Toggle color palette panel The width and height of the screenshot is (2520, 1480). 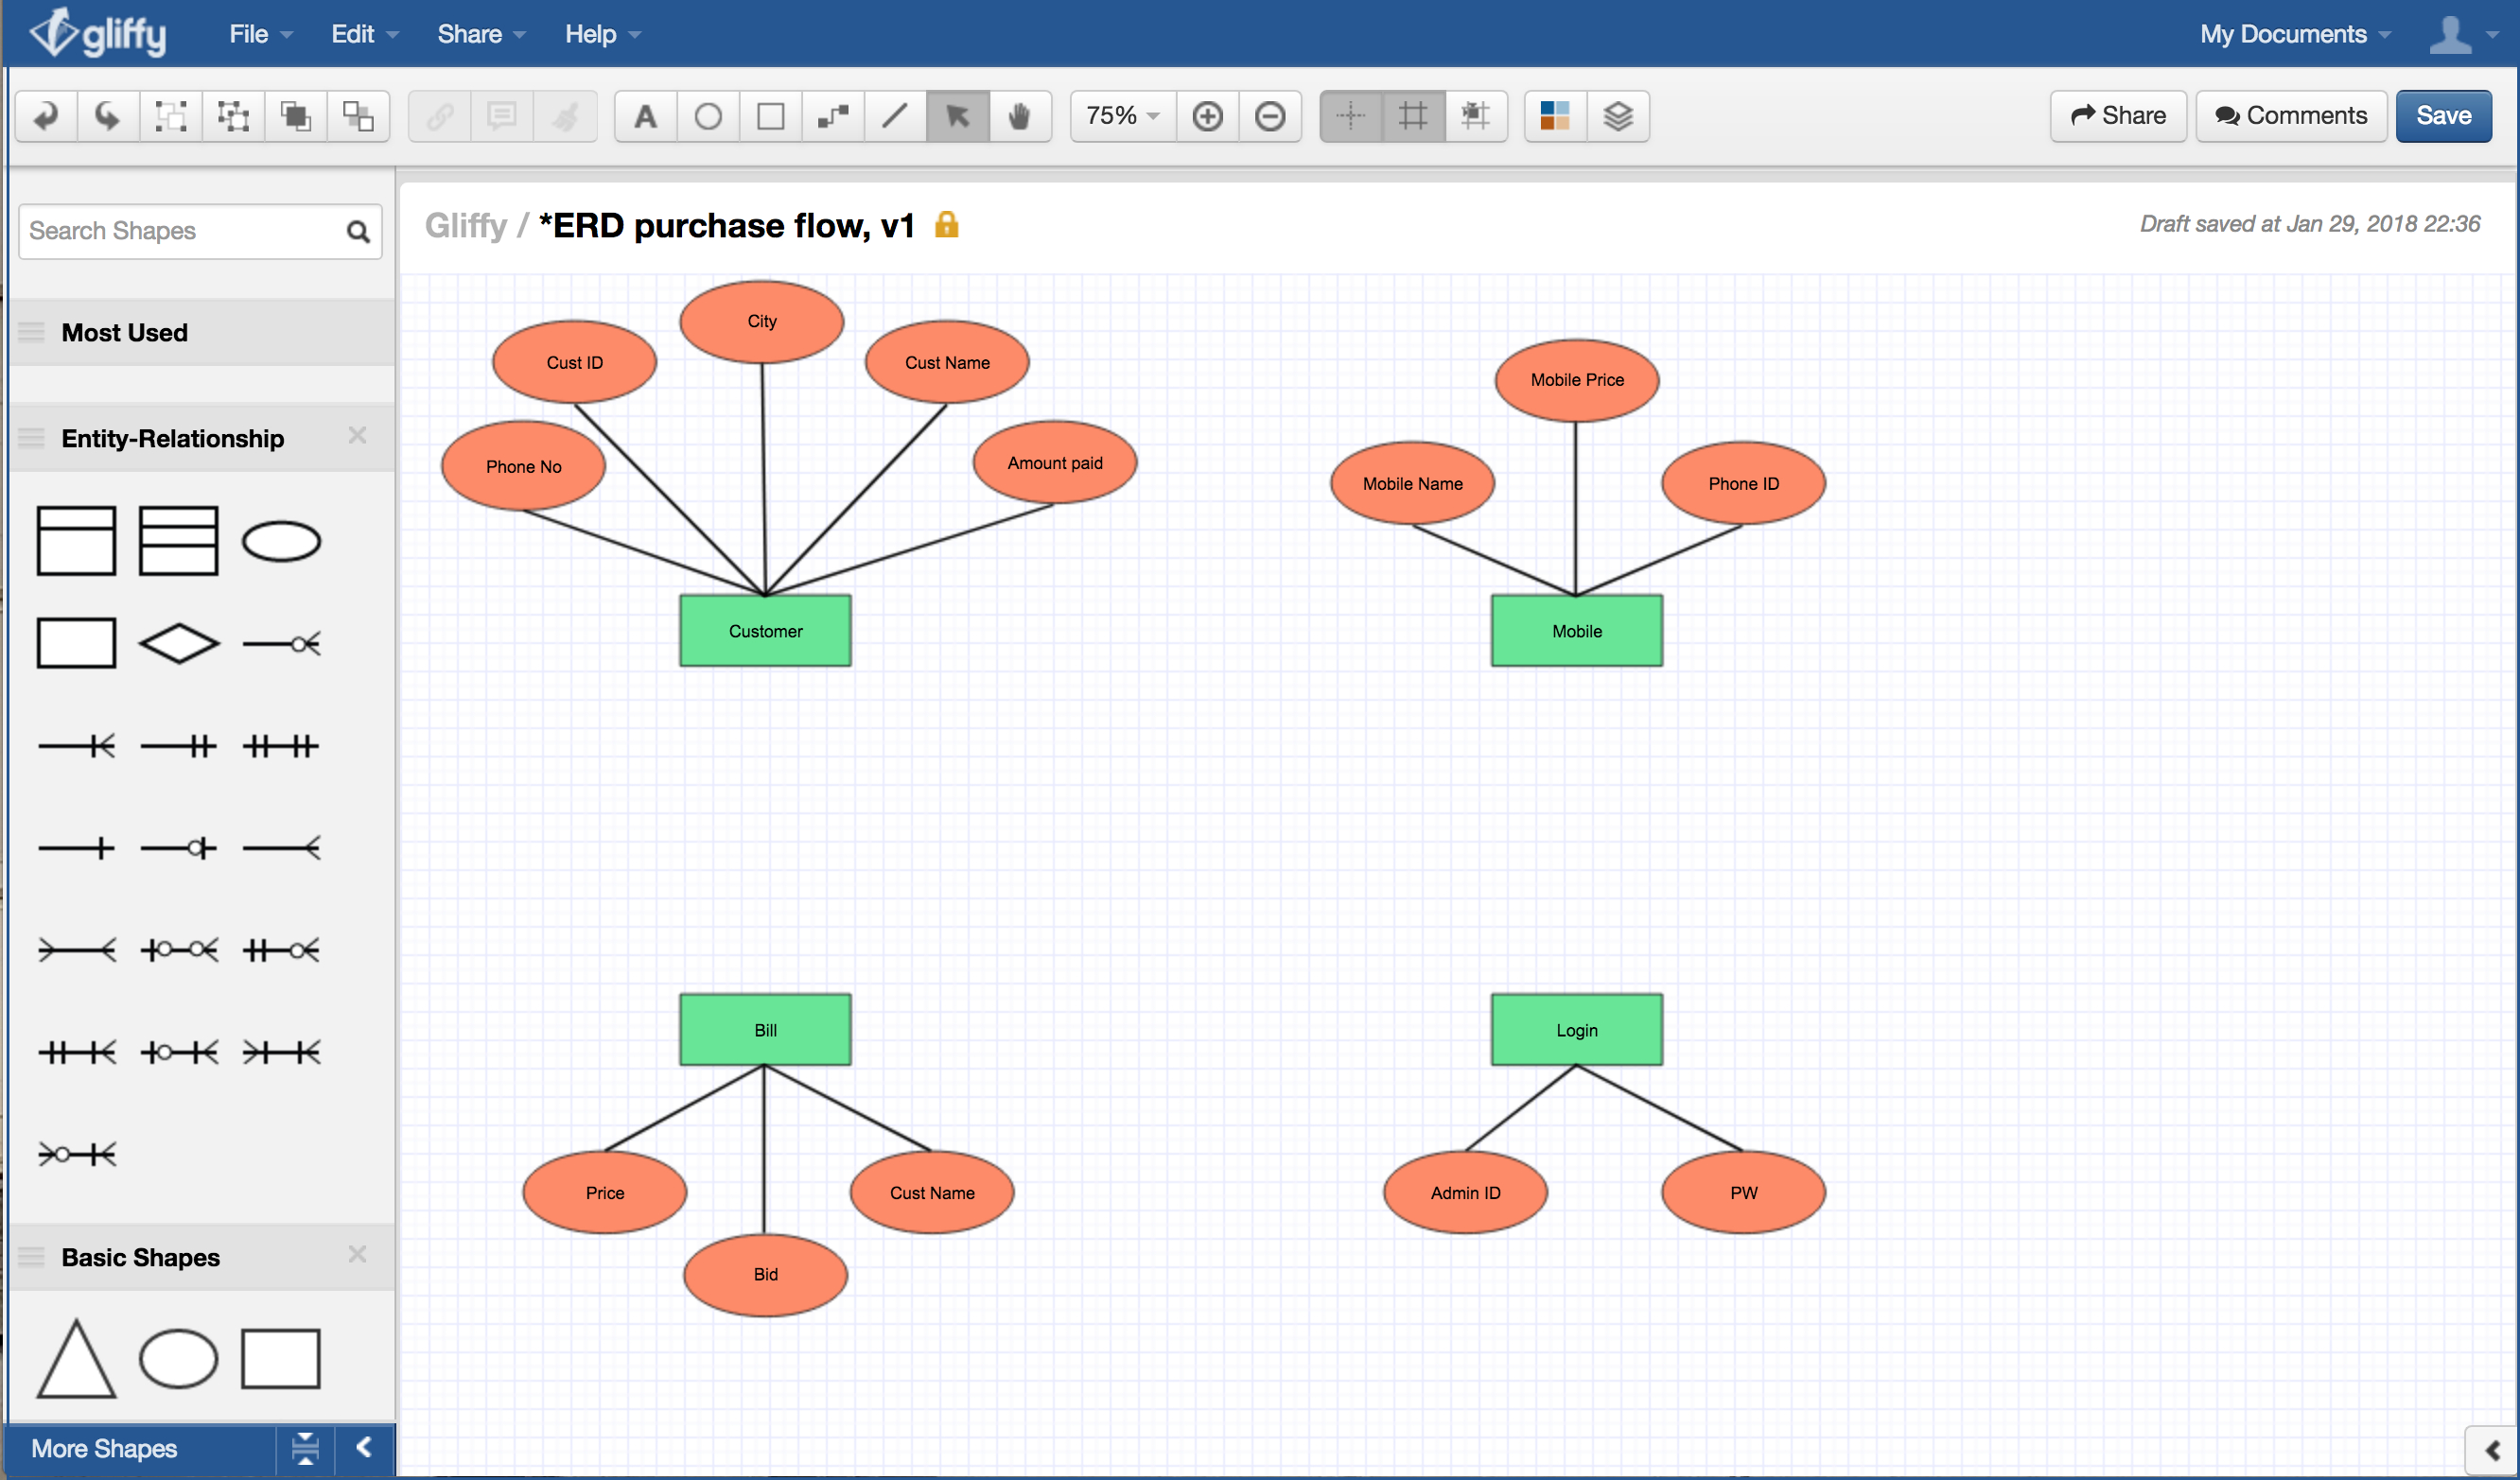[x=1556, y=116]
